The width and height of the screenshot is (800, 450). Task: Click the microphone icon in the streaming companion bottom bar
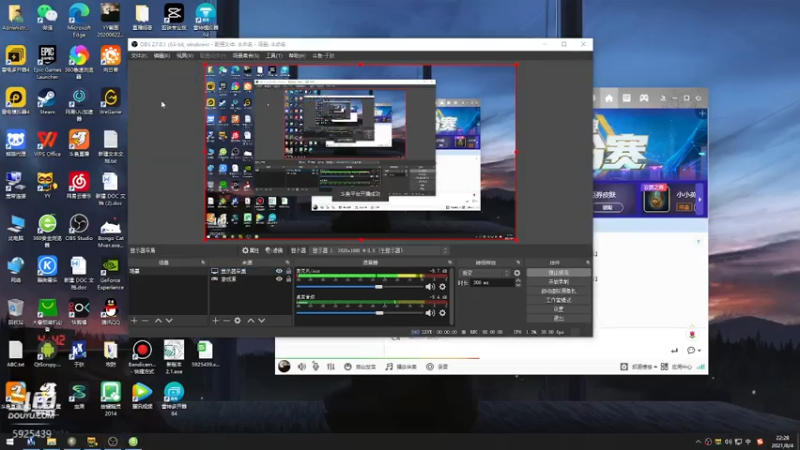coord(315,366)
